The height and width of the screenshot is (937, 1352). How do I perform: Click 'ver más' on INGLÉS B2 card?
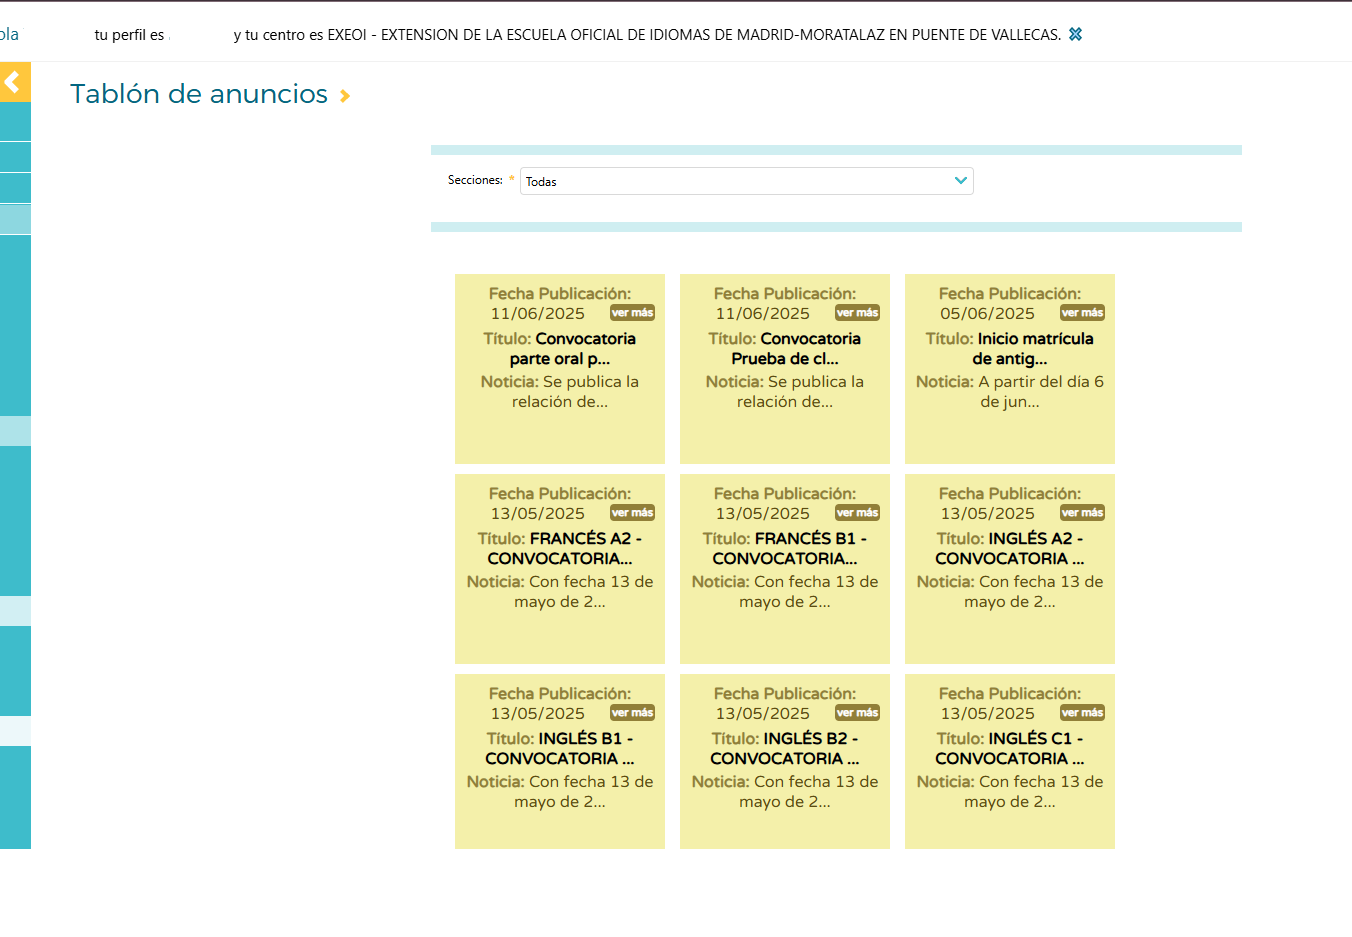click(858, 713)
